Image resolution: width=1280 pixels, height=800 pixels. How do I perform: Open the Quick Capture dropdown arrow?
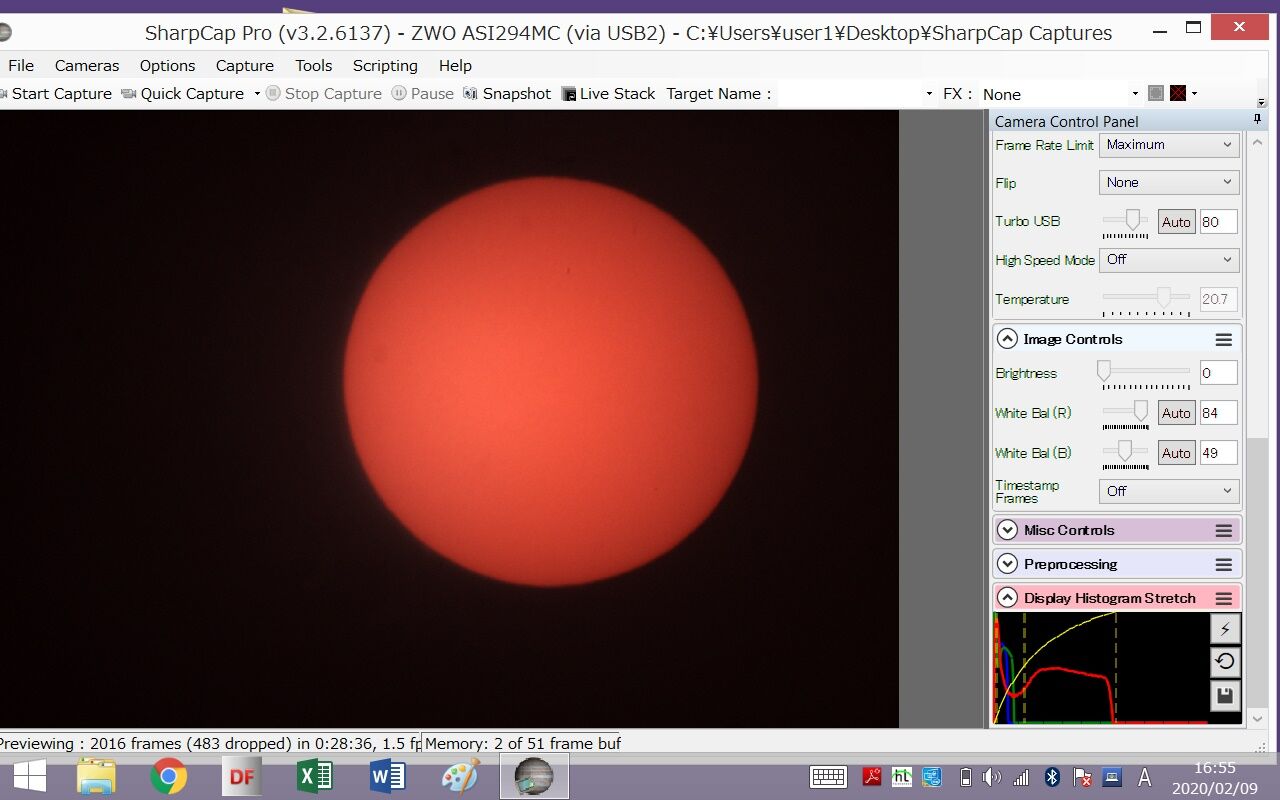pos(257,94)
